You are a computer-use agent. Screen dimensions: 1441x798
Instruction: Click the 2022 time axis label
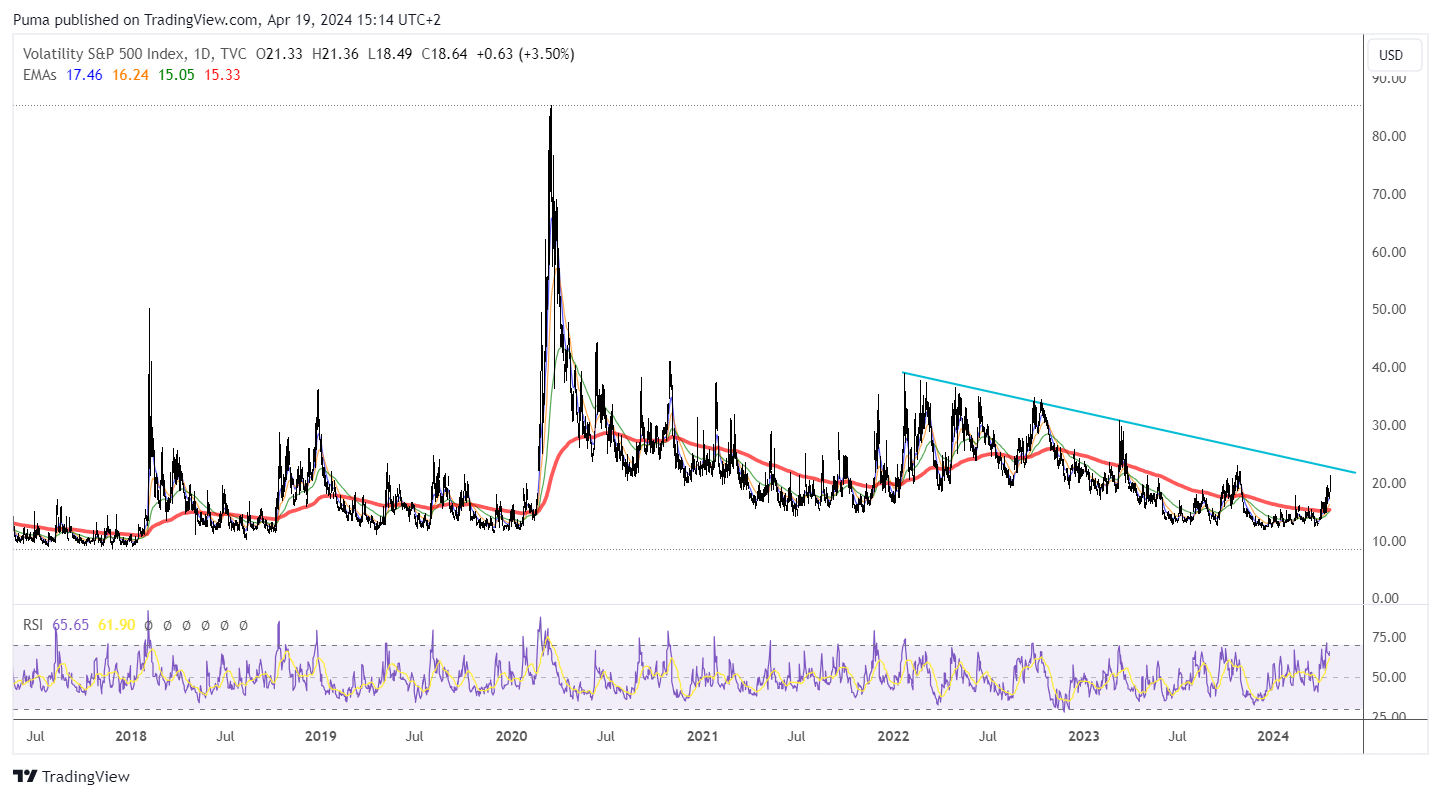892,737
